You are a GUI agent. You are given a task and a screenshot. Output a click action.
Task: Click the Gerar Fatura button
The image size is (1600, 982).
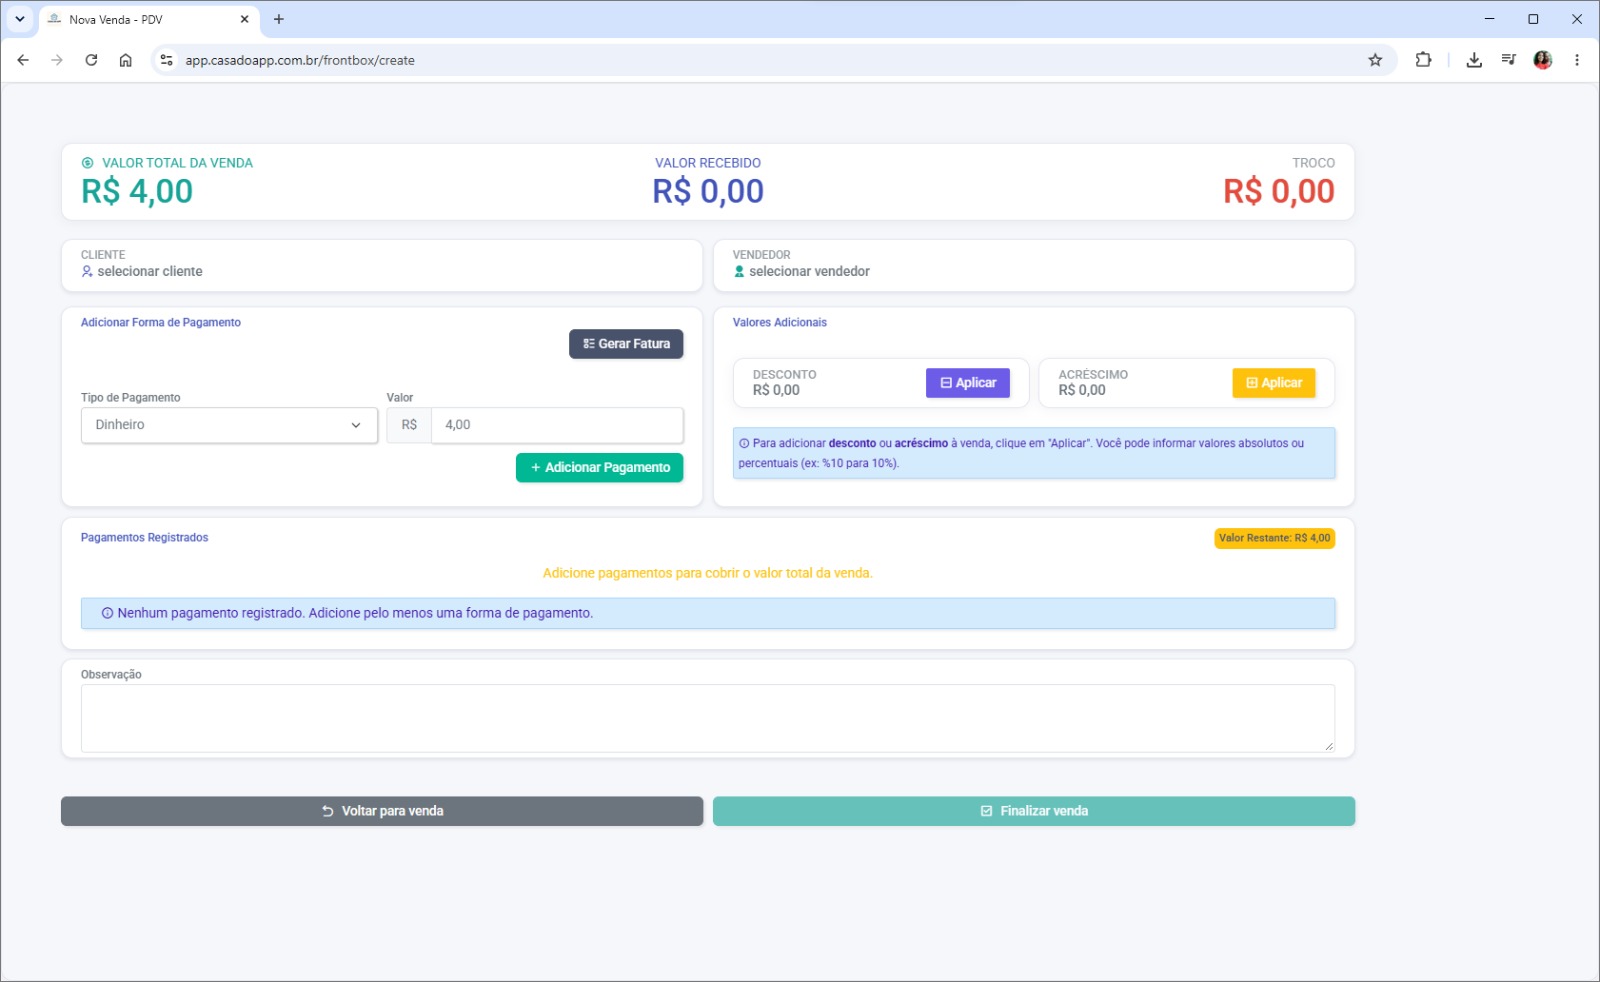tap(626, 344)
